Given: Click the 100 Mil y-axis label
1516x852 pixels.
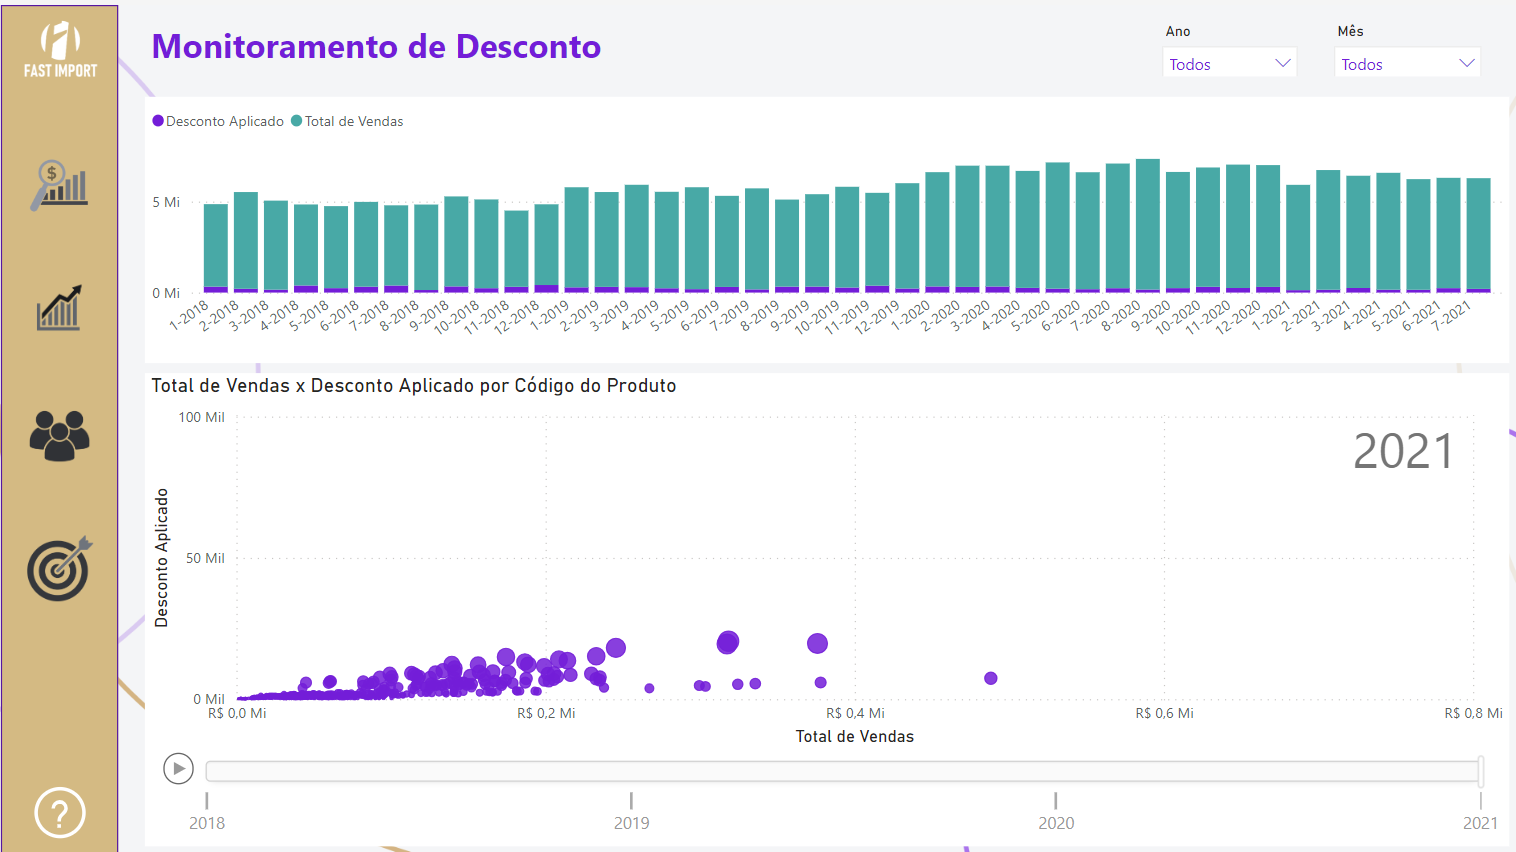Looking at the screenshot, I should pos(201,417).
